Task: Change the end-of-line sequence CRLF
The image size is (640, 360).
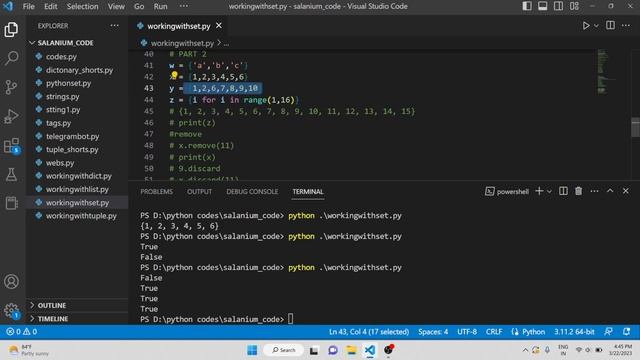Action: pos(494,332)
